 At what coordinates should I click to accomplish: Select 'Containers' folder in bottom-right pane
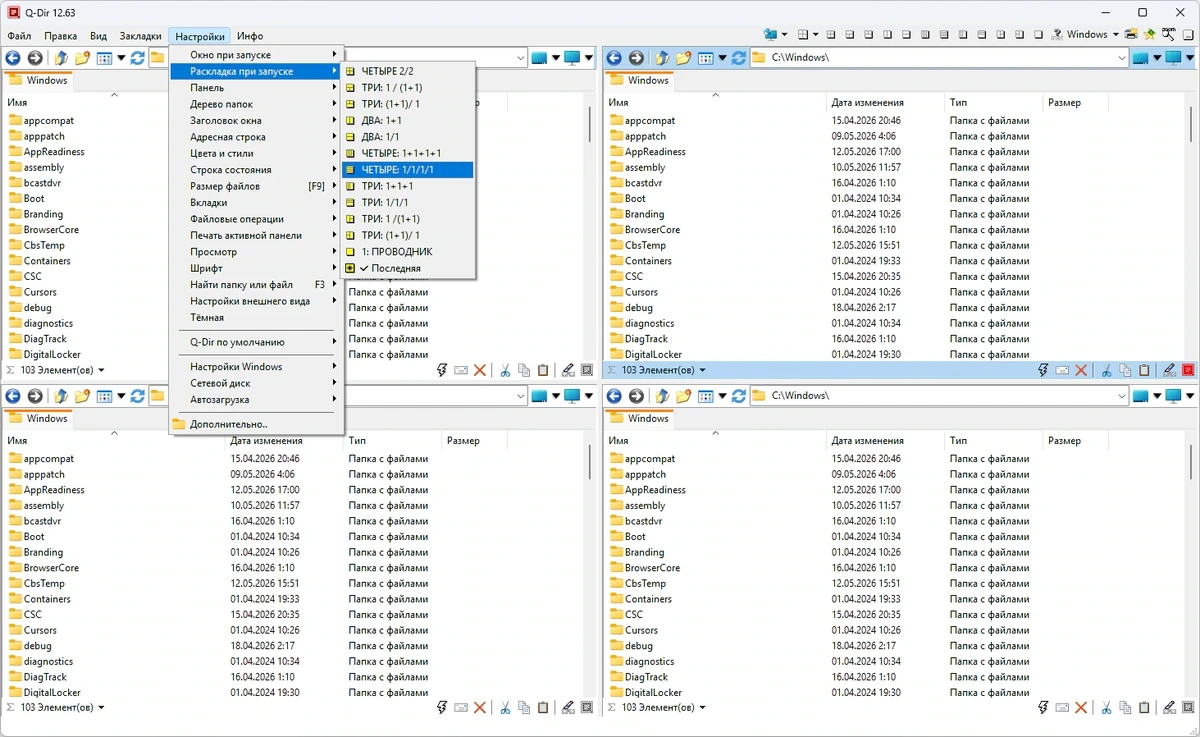point(648,599)
